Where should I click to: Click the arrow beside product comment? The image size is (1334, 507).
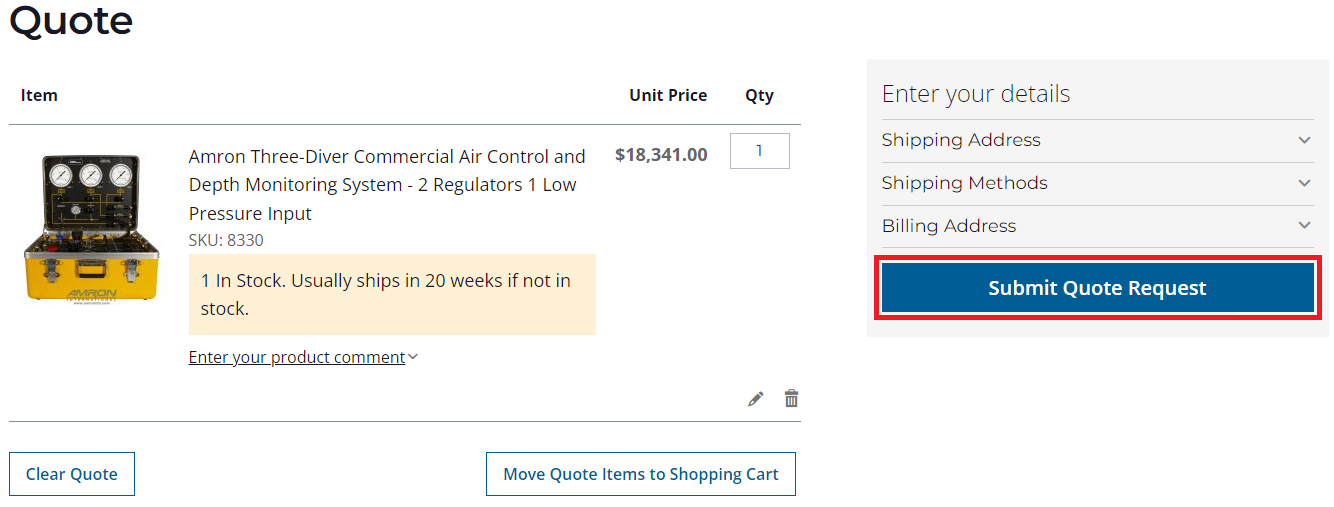click(x=413, y=358)
